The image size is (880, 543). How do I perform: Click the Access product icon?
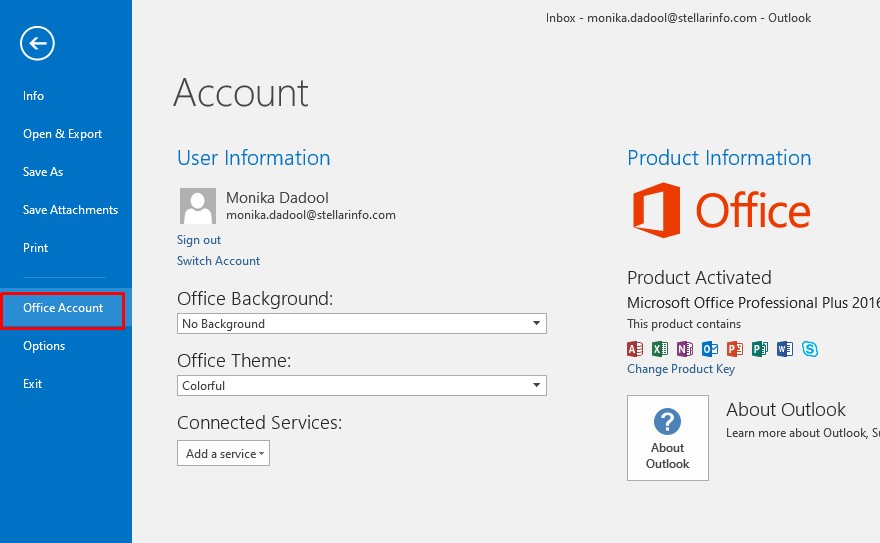tap(635, 349)
